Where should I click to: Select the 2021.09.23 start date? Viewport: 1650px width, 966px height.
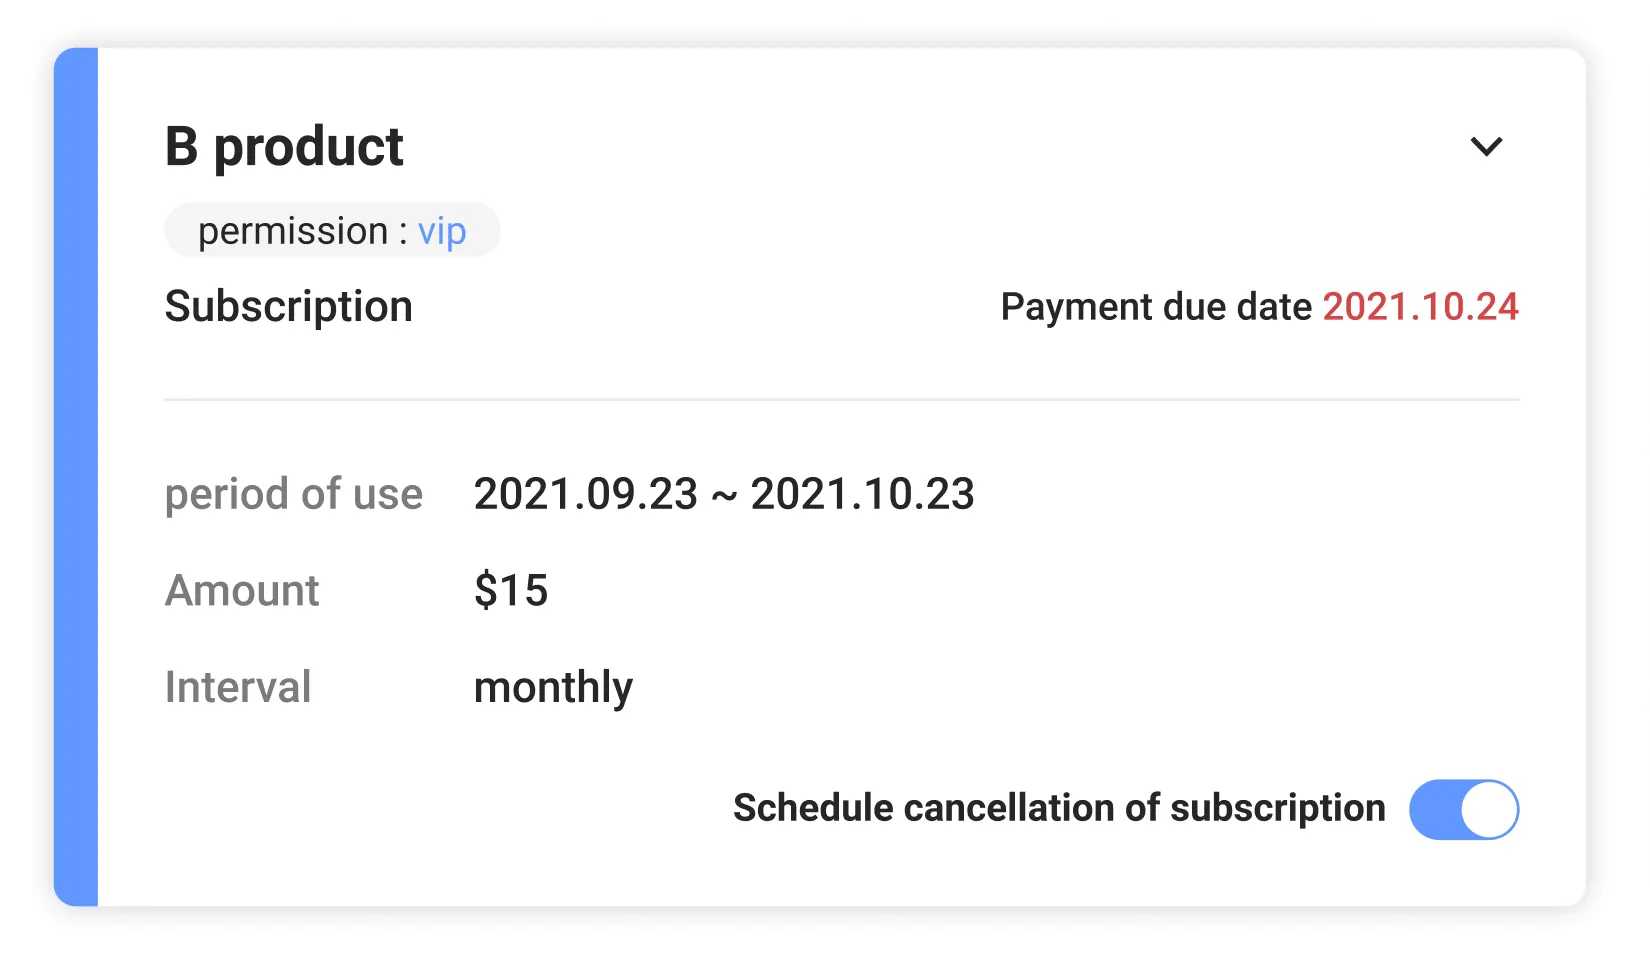pyautogui.click(x=586, y=494)
